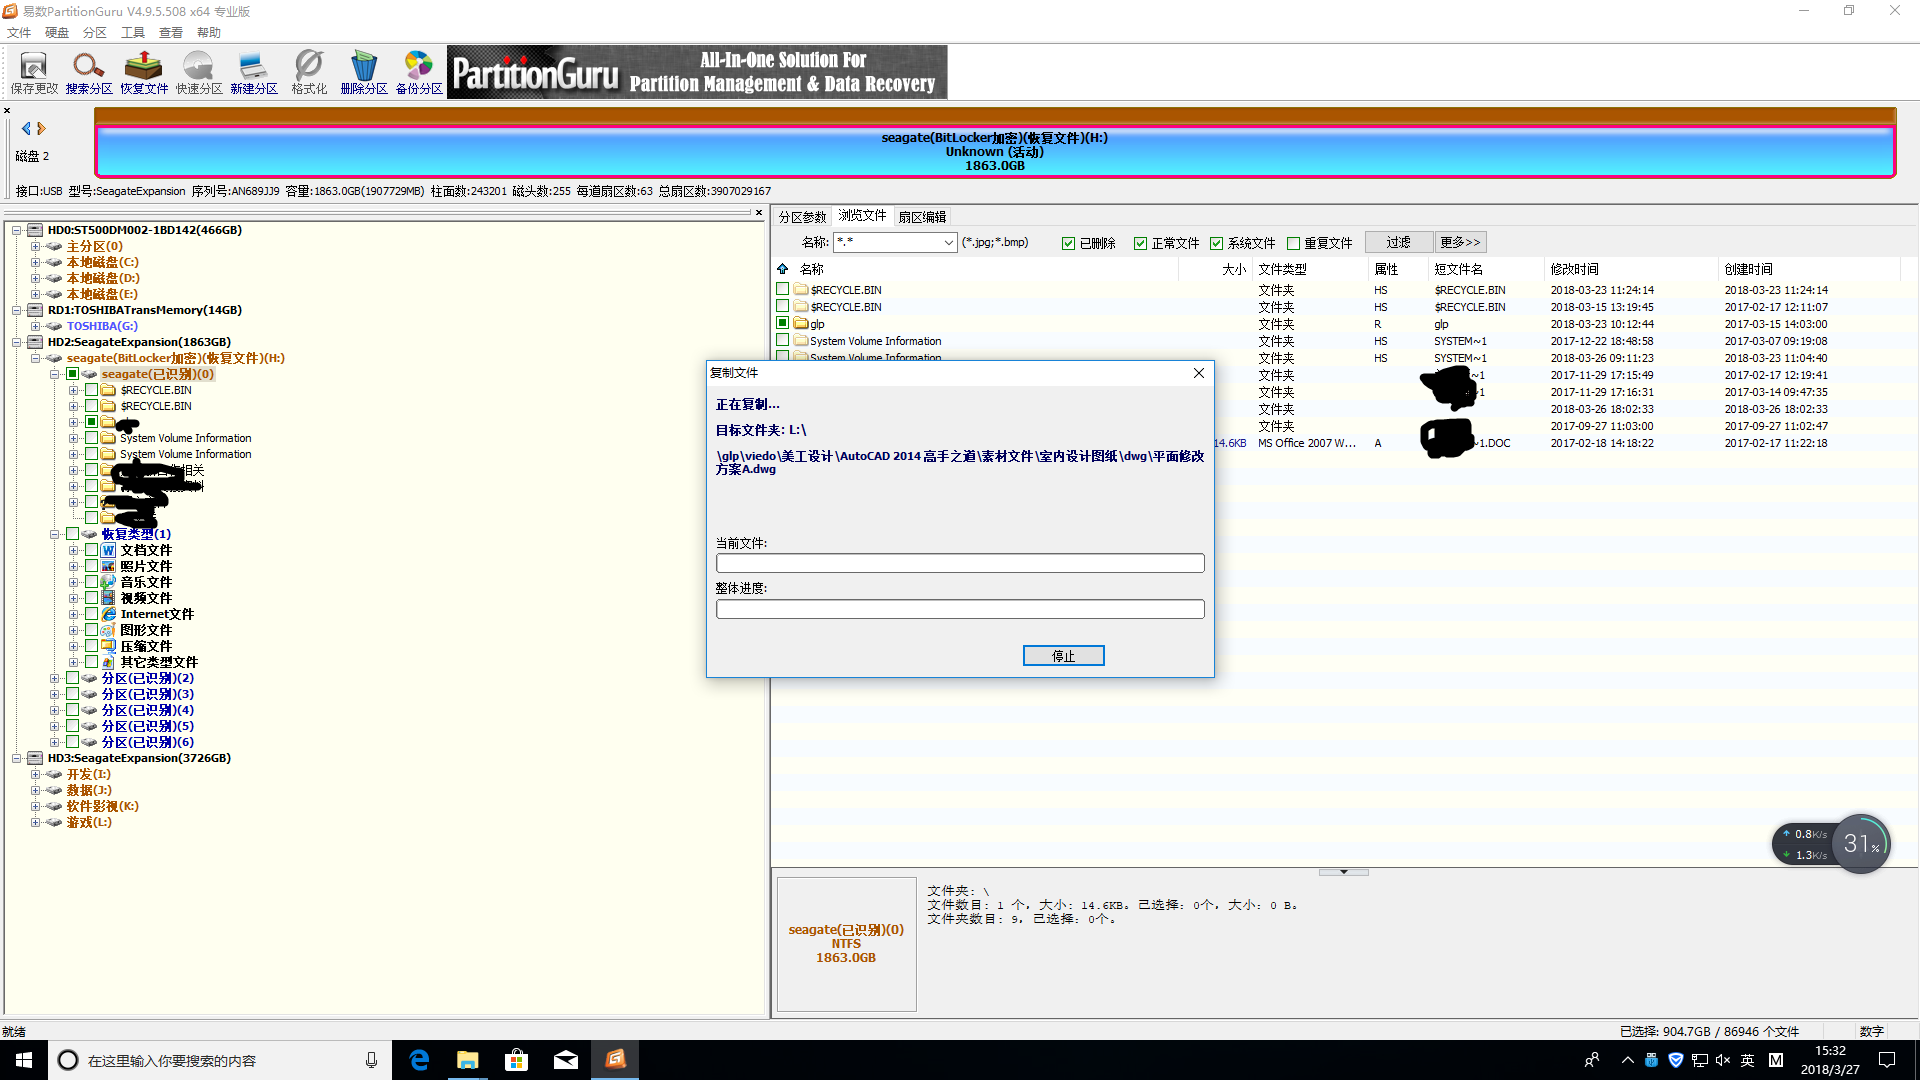
Task: Collapse the RD1:TOSHIBATransMemory node
Action: pos(17,310)
